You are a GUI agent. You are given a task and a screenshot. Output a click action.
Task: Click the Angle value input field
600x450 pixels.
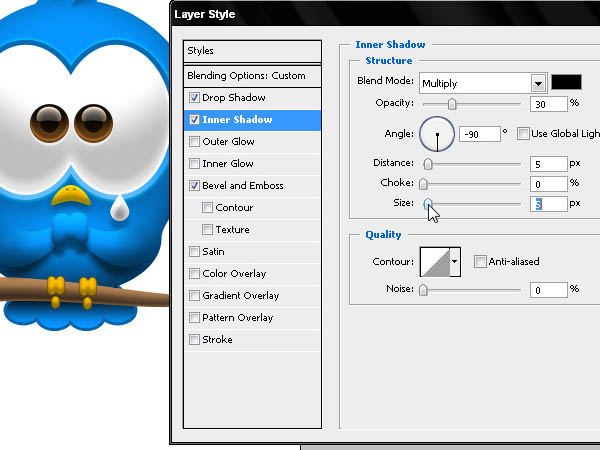click(479, 134)
